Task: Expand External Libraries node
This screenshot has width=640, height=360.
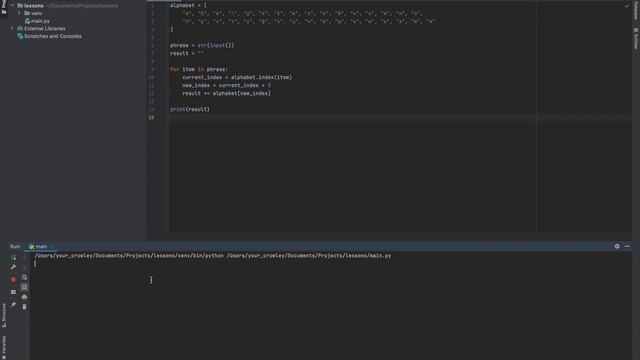Action: click(x=12, y=29)
